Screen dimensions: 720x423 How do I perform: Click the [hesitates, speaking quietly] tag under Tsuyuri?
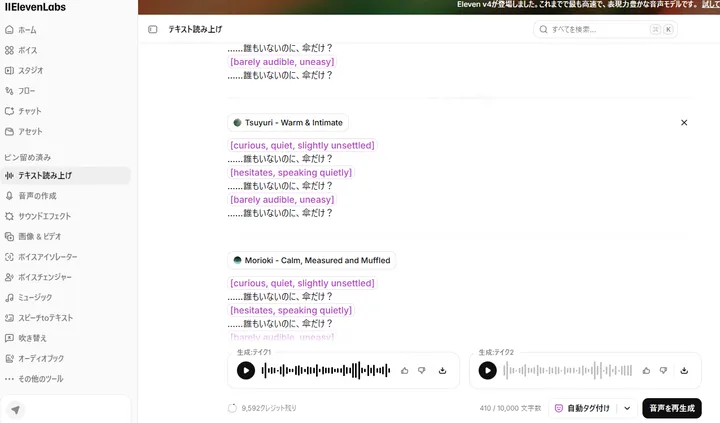click(x=291, y=172)
